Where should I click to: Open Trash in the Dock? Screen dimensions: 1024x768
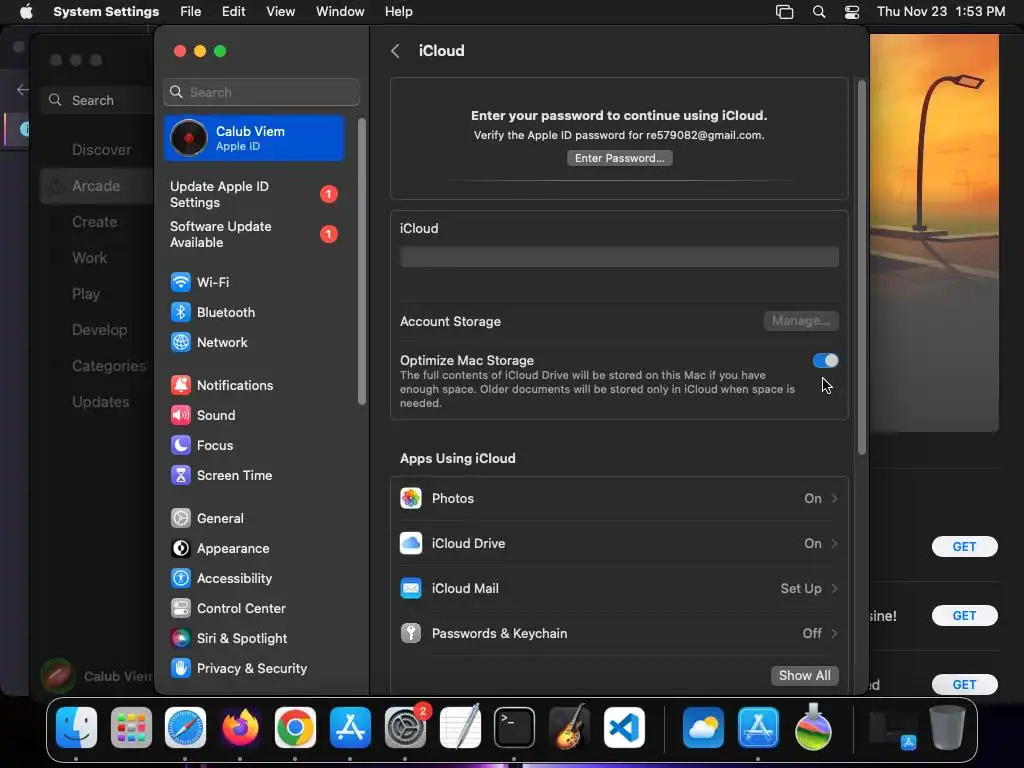tap(947, 728)
